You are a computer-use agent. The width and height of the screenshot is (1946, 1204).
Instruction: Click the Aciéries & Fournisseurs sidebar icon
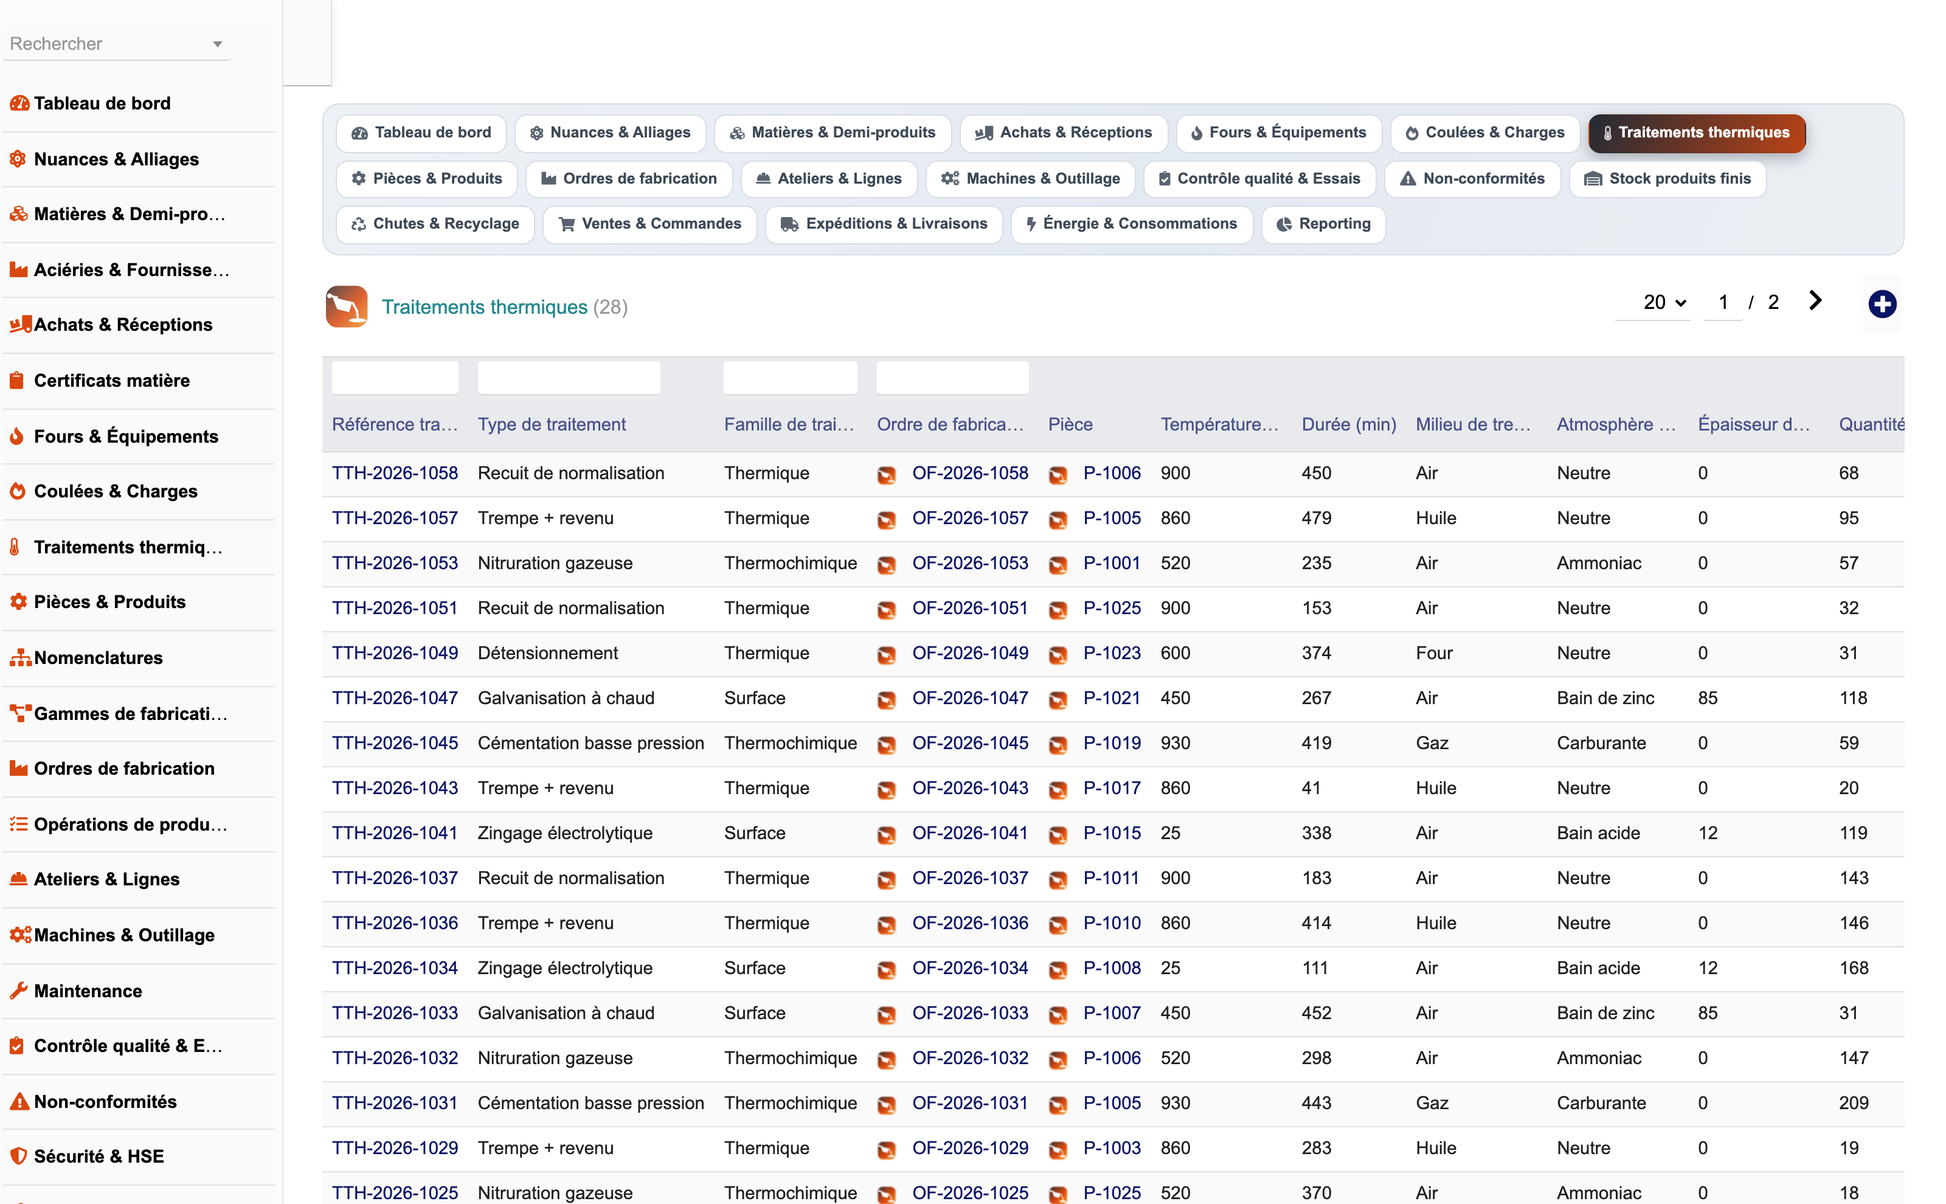tap(19, 270)
